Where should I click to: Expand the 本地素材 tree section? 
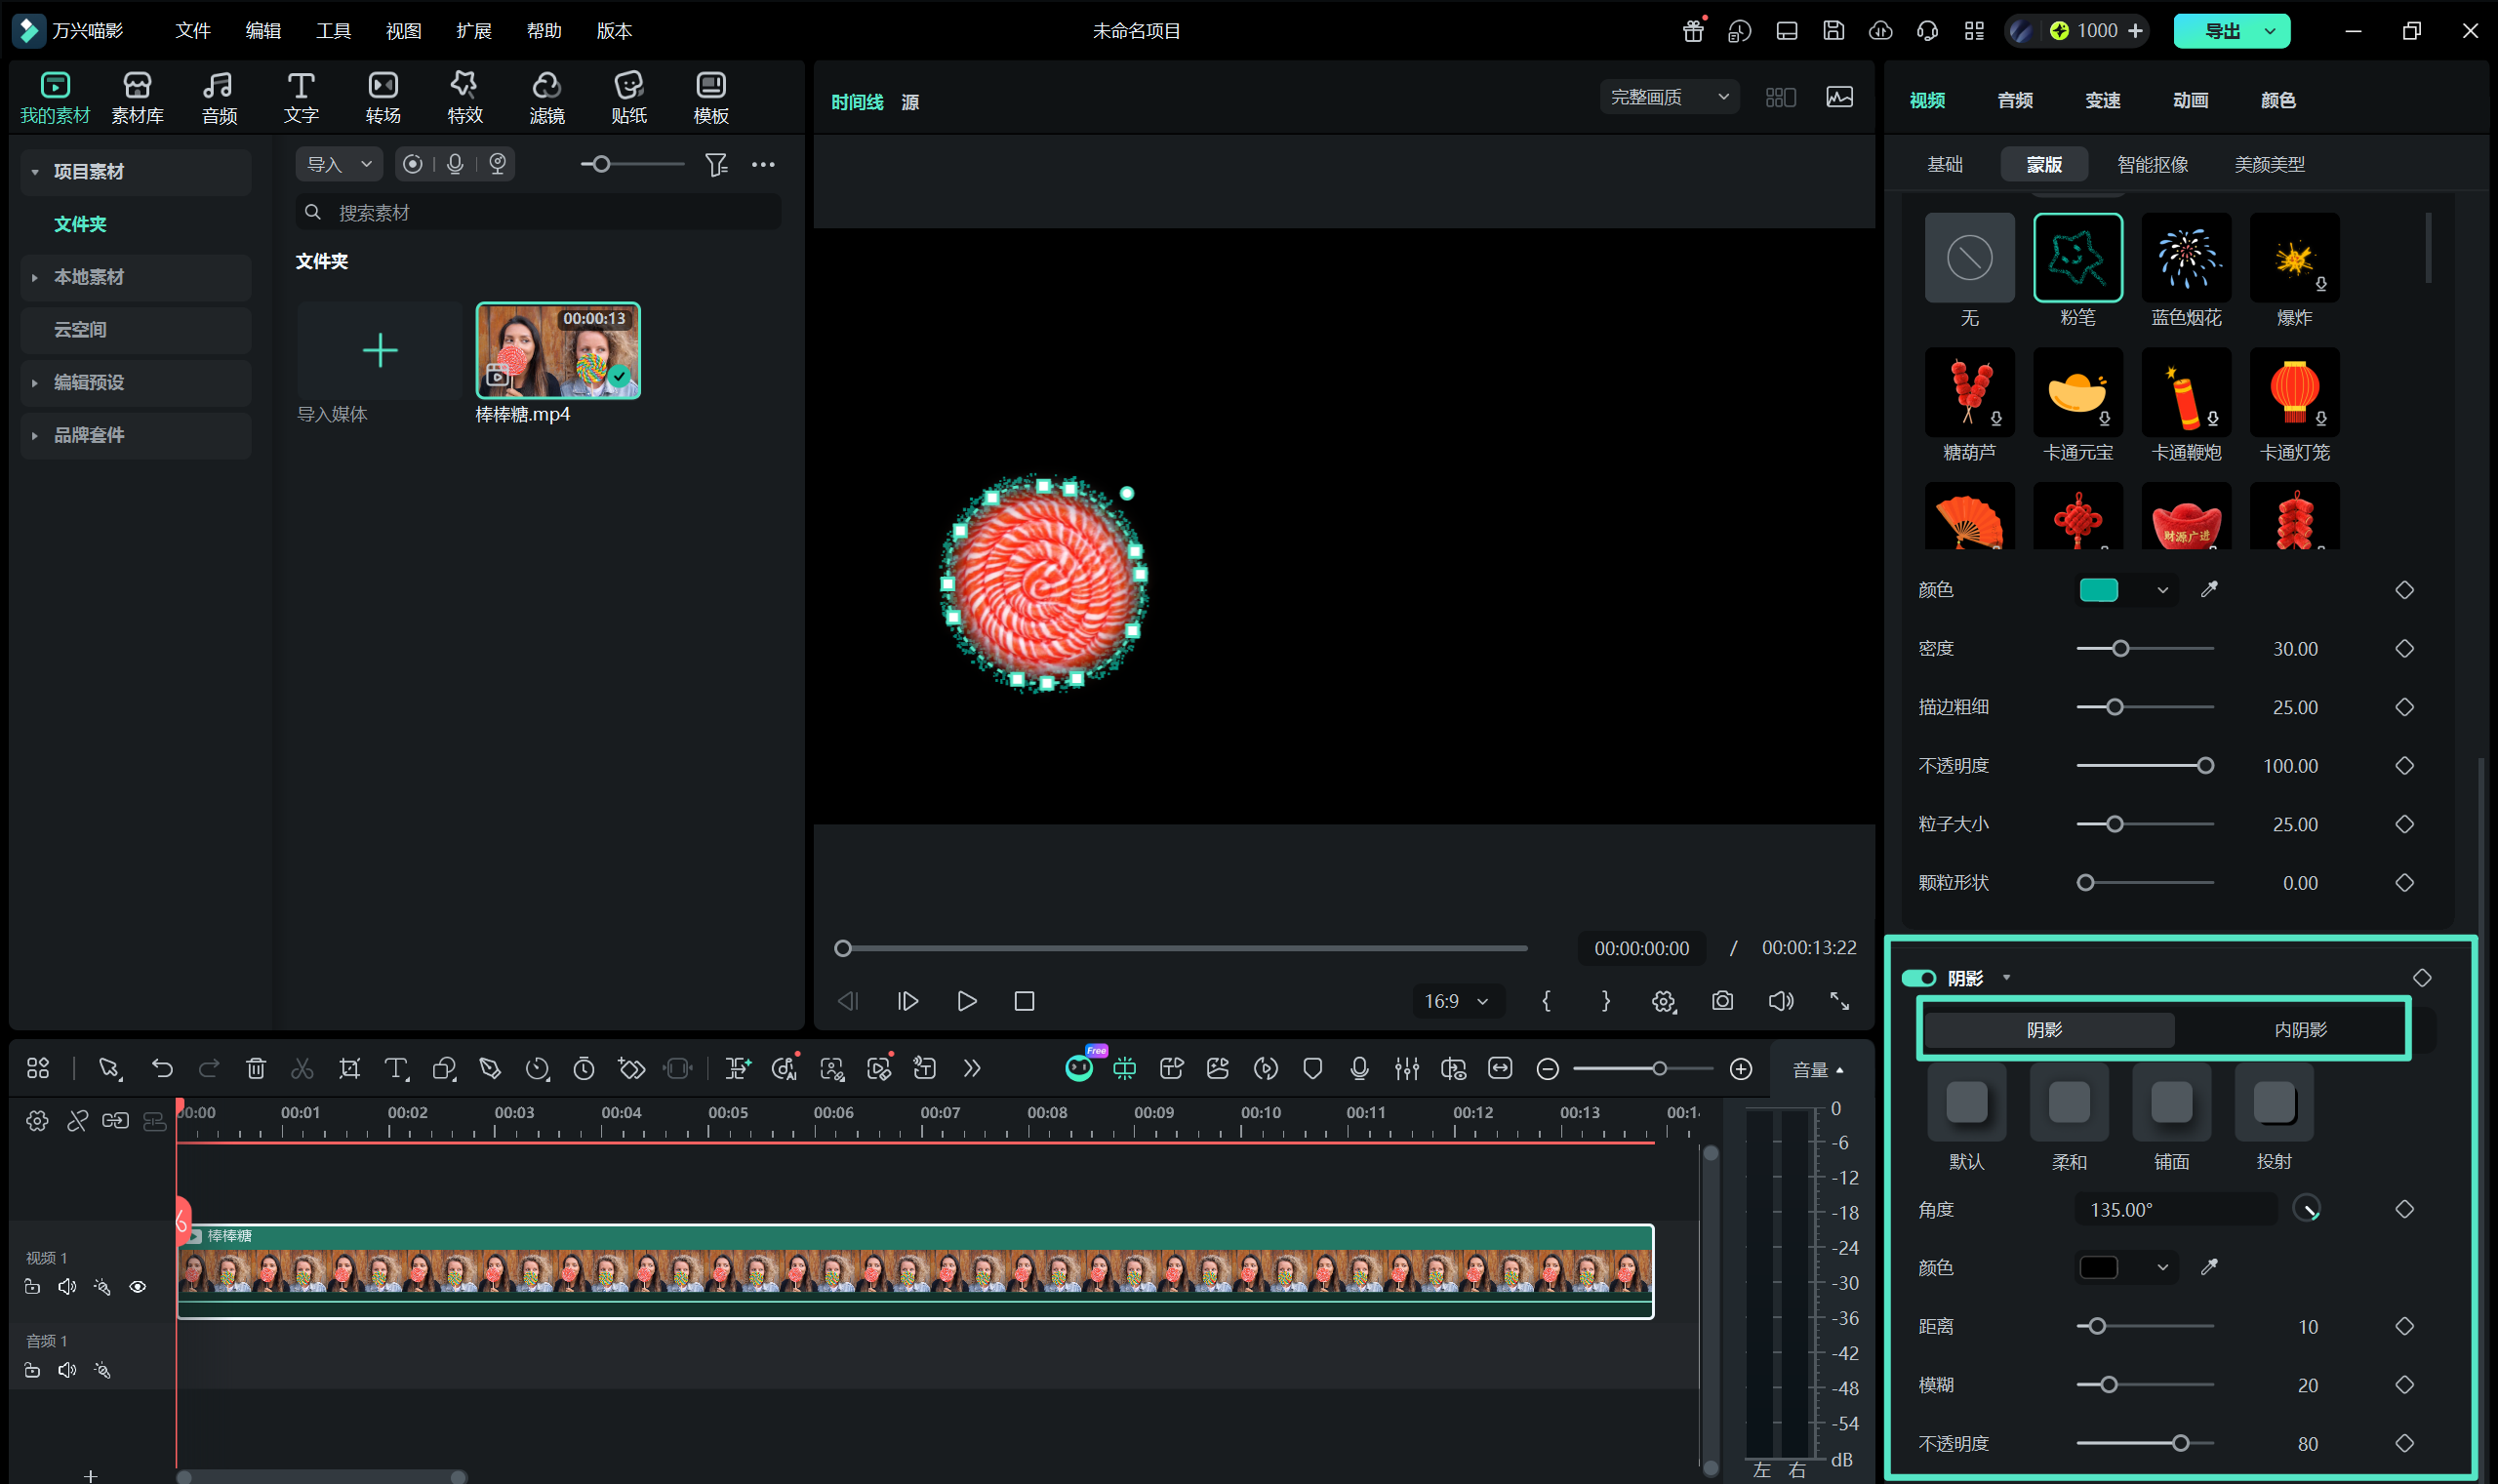pyautogui.click(x=35, y=277)
